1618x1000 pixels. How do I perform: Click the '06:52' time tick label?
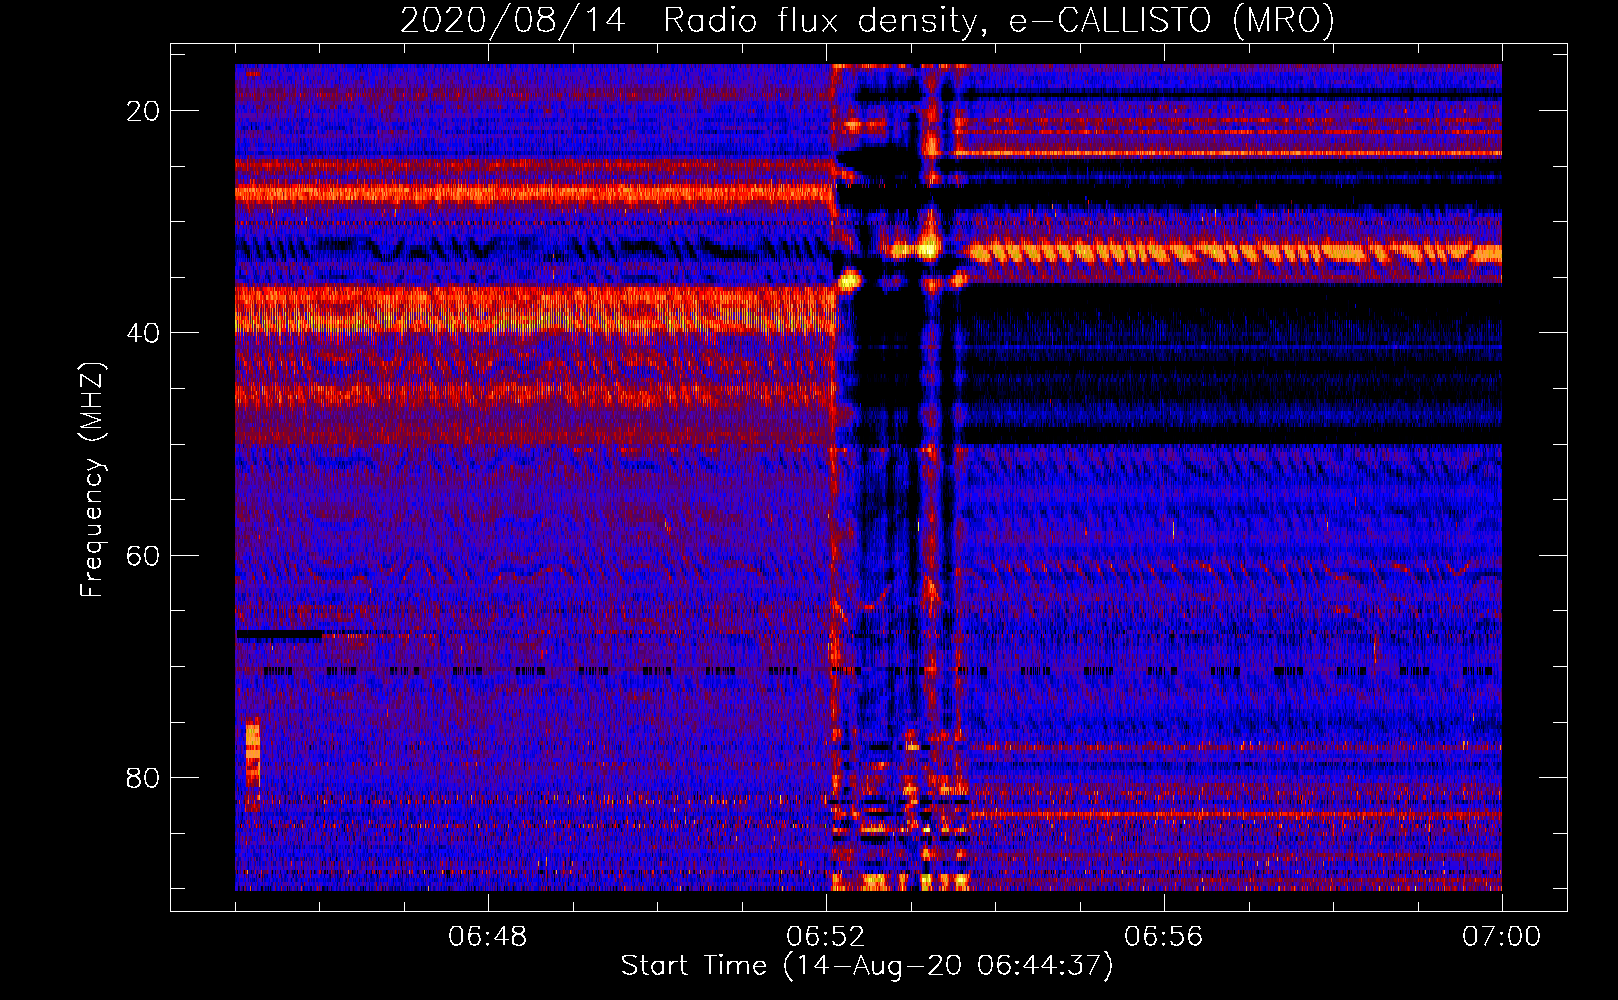click(x=826, y=937)
